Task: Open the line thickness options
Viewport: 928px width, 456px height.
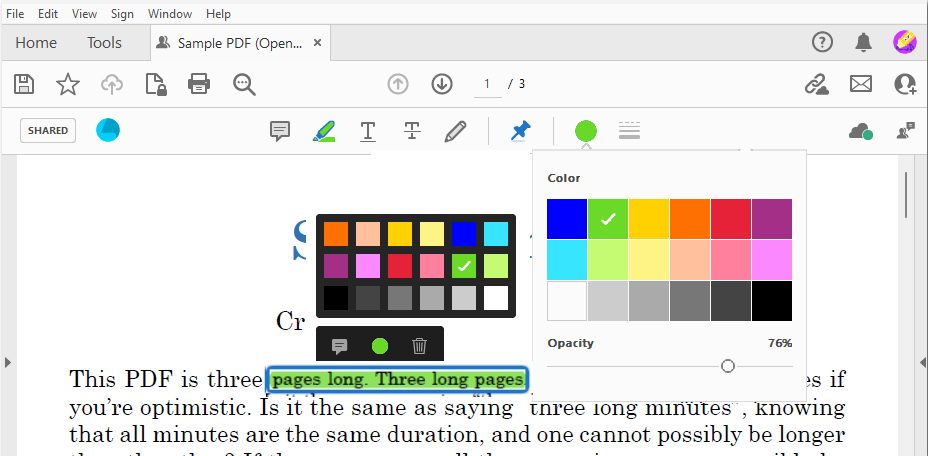Action: coord(630,131)
